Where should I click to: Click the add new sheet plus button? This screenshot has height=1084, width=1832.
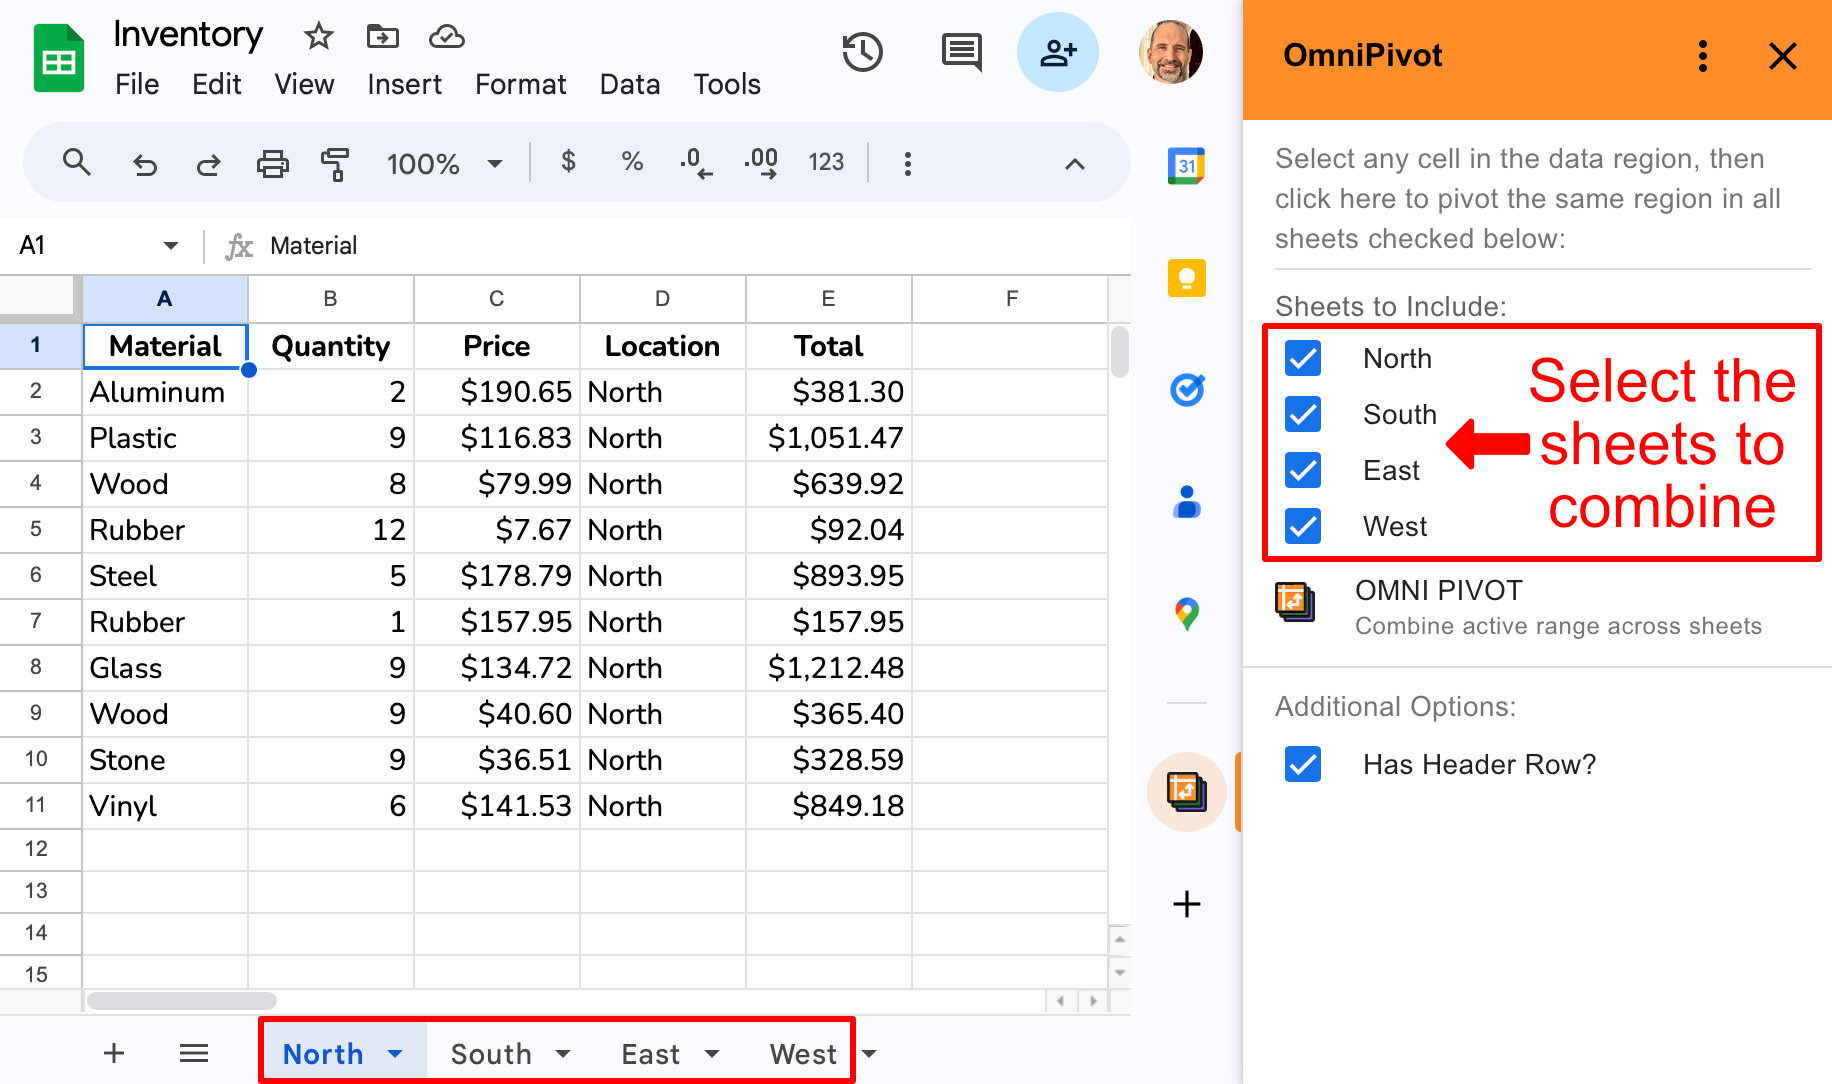(114, 1053)
